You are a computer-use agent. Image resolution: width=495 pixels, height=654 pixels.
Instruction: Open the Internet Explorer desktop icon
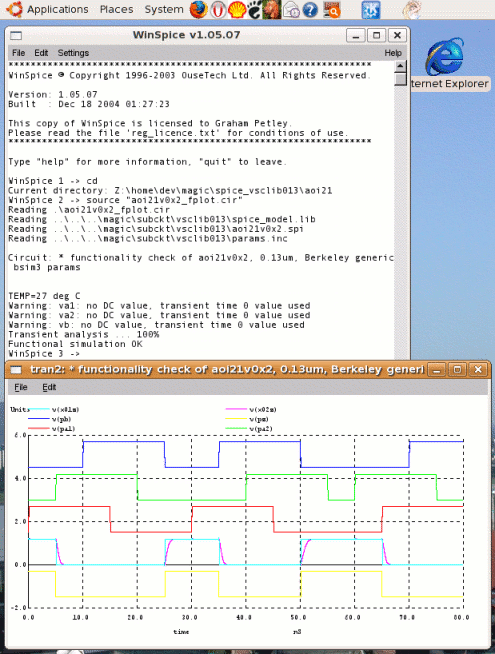click(445, 56)
